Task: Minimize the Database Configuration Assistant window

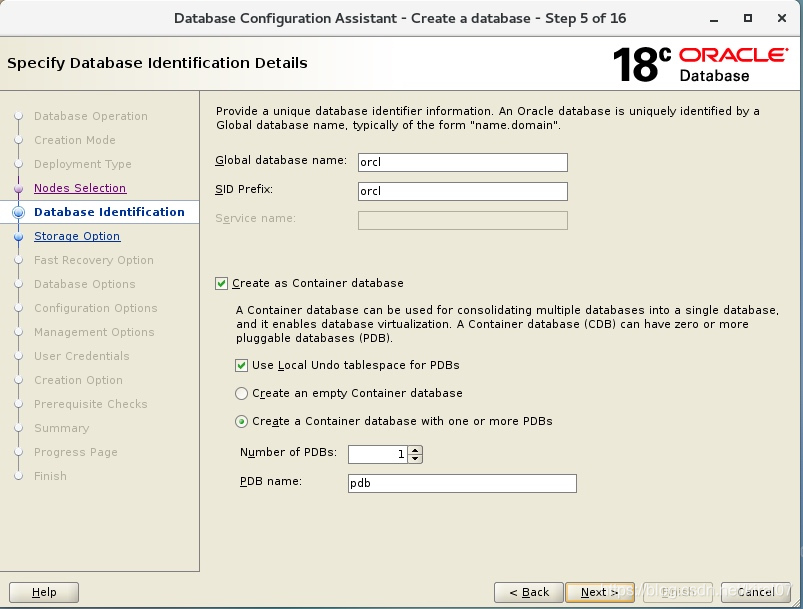Action: 714,19
